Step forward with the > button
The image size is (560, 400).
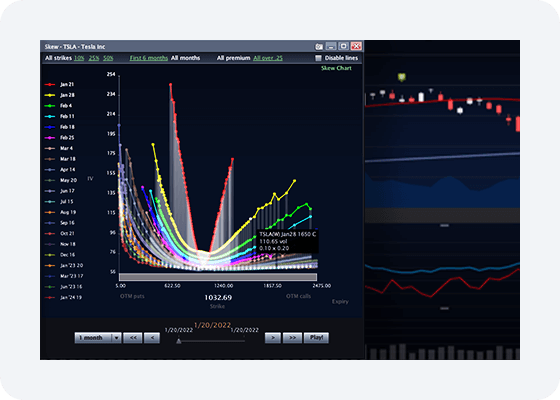(272, 338)
